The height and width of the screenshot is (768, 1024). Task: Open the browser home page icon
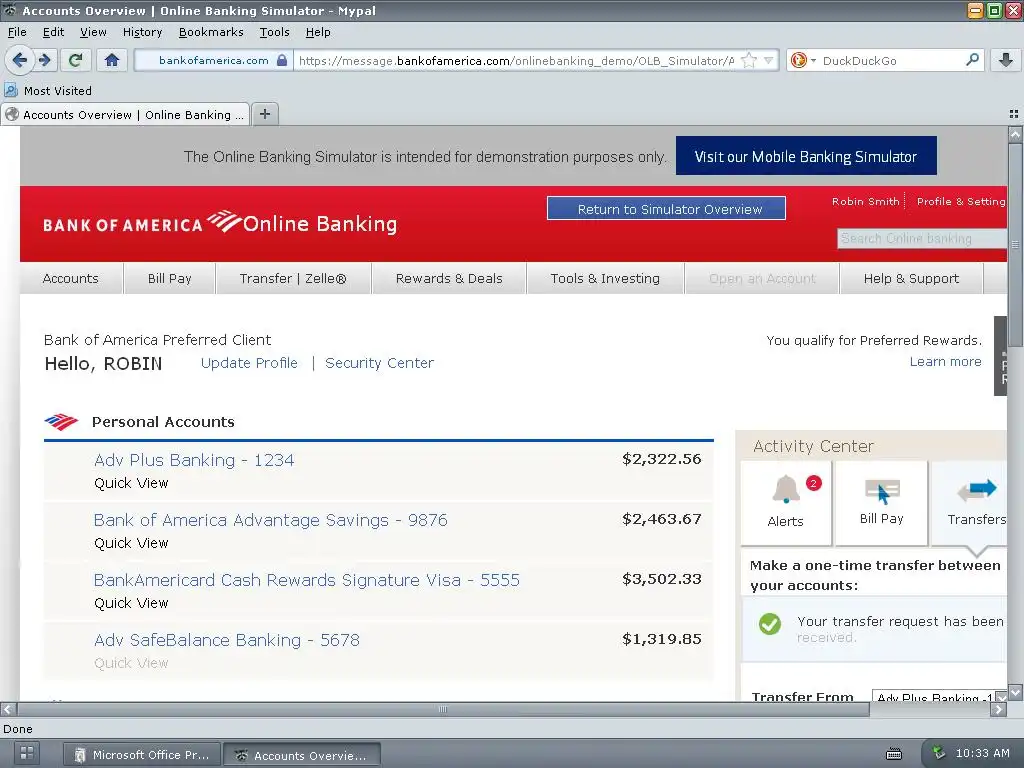112,60
